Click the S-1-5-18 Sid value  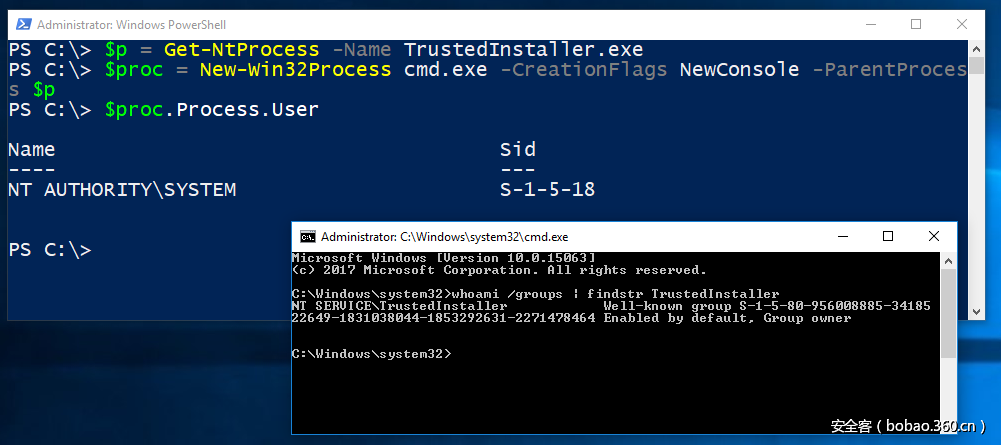547,190
